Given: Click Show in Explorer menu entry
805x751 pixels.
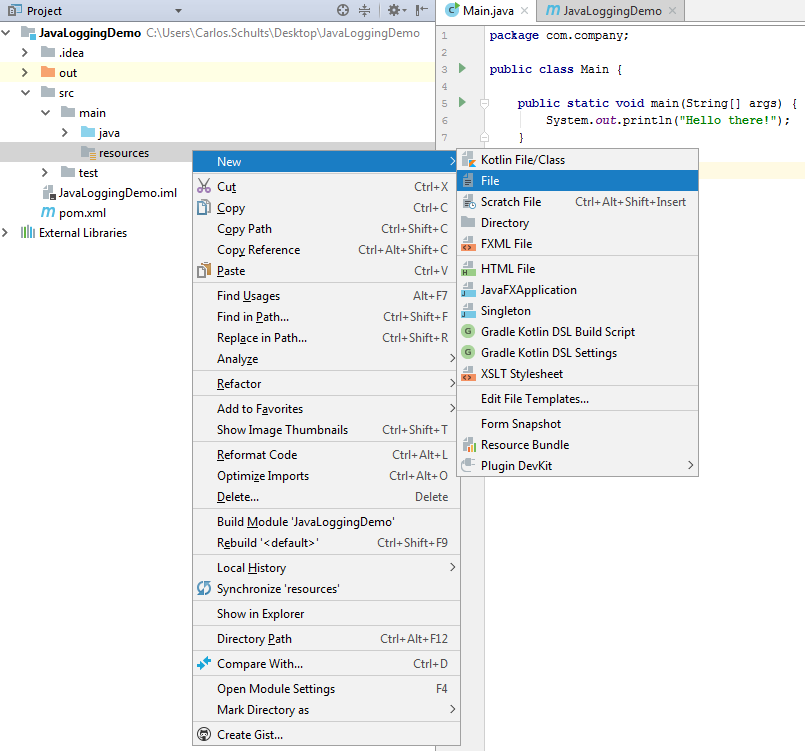Looking at the screenshot, I should (260, 614).
